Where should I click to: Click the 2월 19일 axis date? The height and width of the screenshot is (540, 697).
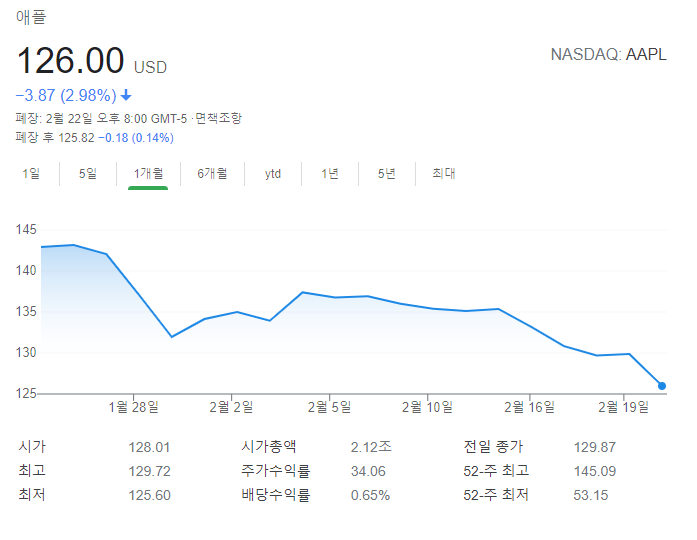coord(623,407)
